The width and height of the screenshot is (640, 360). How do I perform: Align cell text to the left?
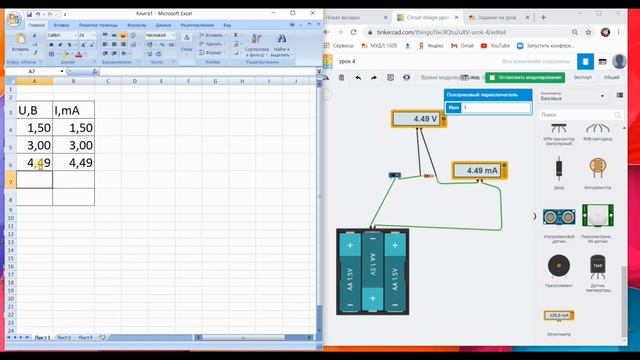(x=105, y=44)
